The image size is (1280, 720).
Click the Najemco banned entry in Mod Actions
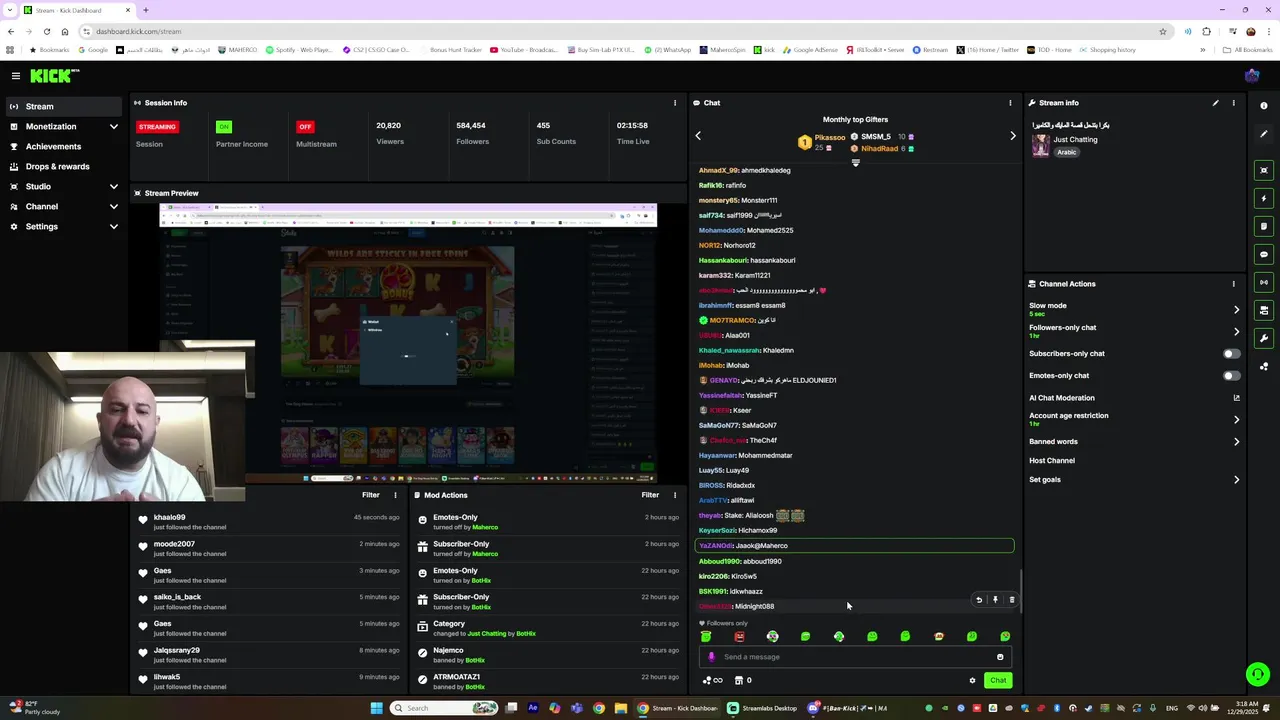(548, 655)
